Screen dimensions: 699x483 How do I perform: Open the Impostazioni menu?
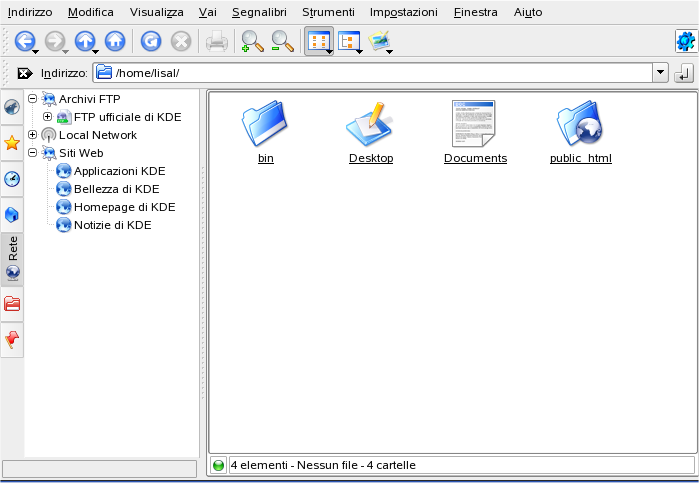point(404,12)
